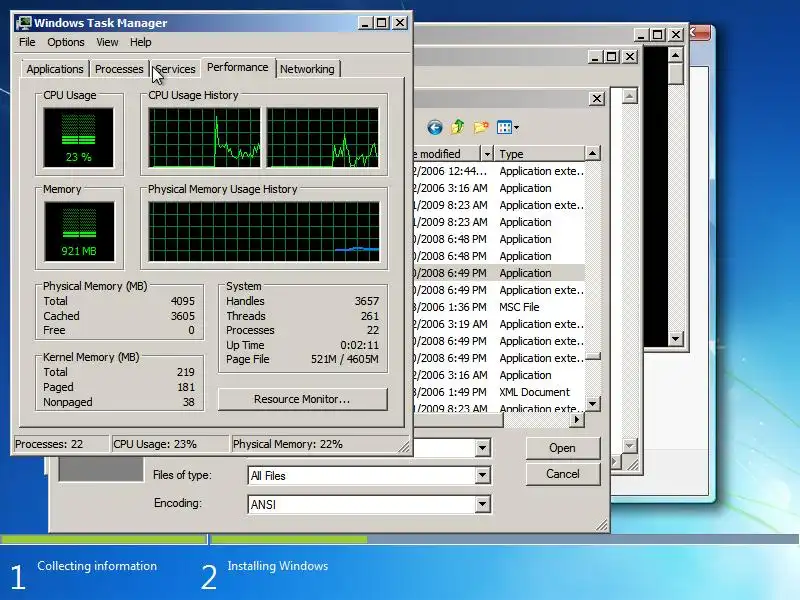The image size is (800, 600).
Task: Open the Views menu icon in the file dialog
Action: [x=507, y=127]
